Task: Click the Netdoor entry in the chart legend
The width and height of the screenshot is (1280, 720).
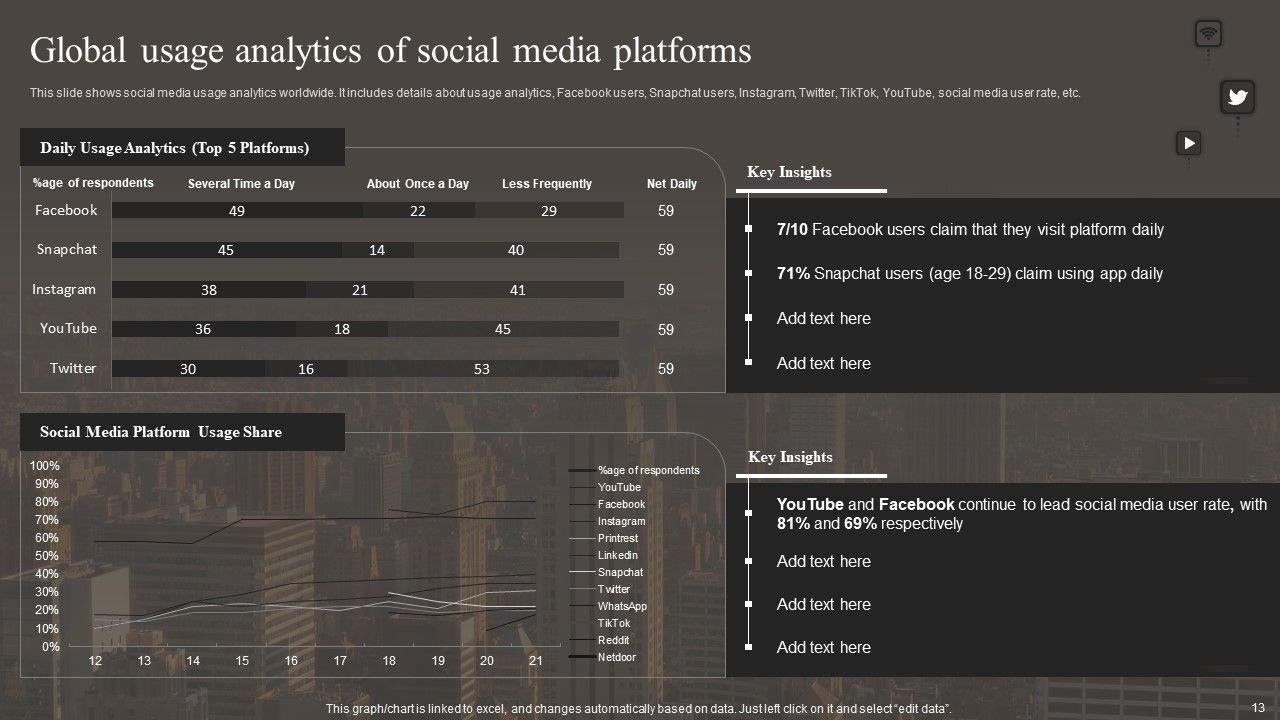Action: (617, 657)
